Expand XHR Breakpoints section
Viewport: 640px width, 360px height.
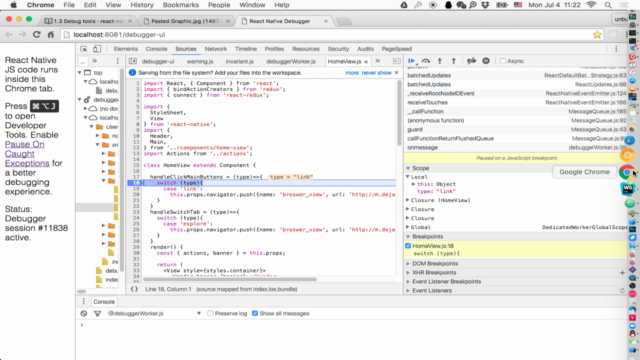point(408,273)
